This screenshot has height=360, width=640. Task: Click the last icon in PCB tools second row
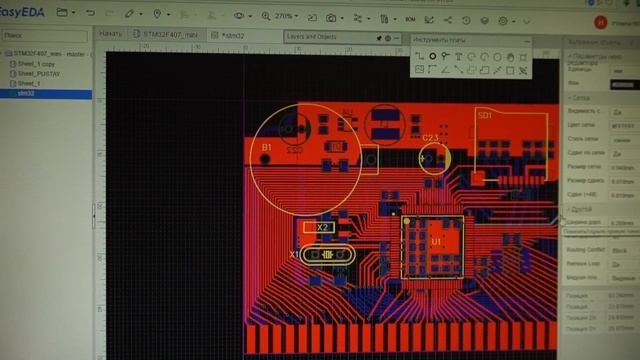point(523,71)
